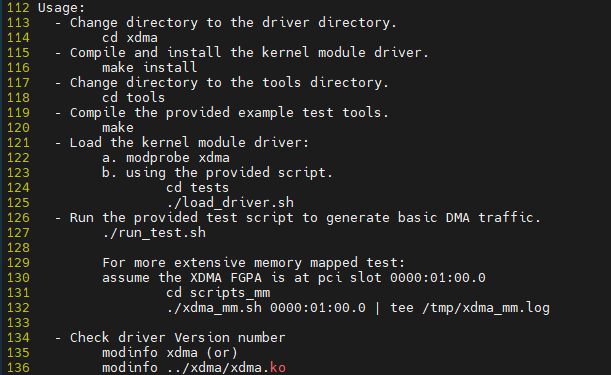This screenshot has height=375, width=611.
Task: Click the 'cd xdma' command line
Action: click(130, 38)
